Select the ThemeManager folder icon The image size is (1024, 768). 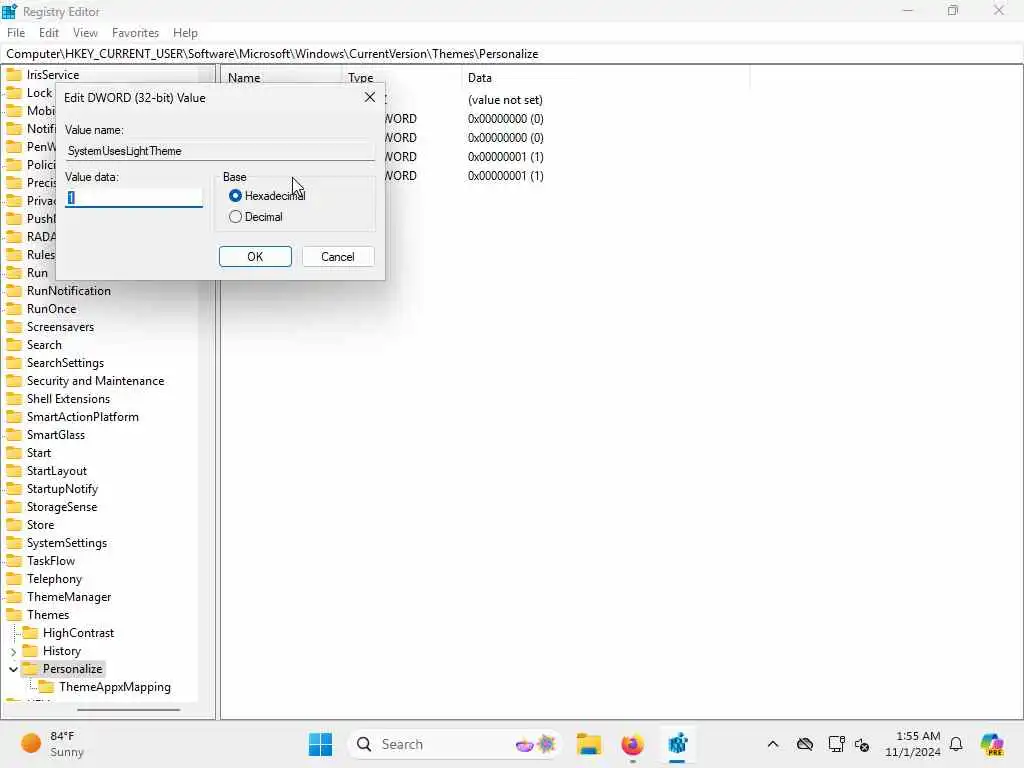coord(14,597)
